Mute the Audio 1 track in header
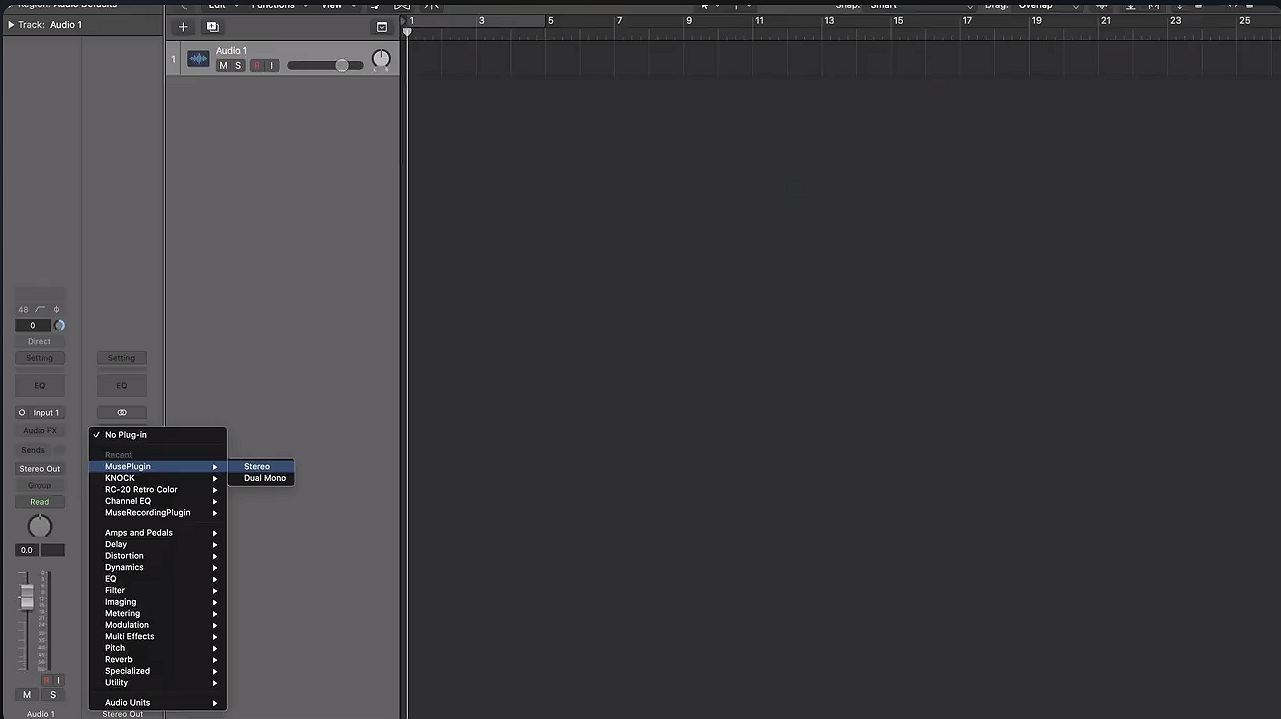The height and width of the screenshot is (719, 1281). click(223, 66)
